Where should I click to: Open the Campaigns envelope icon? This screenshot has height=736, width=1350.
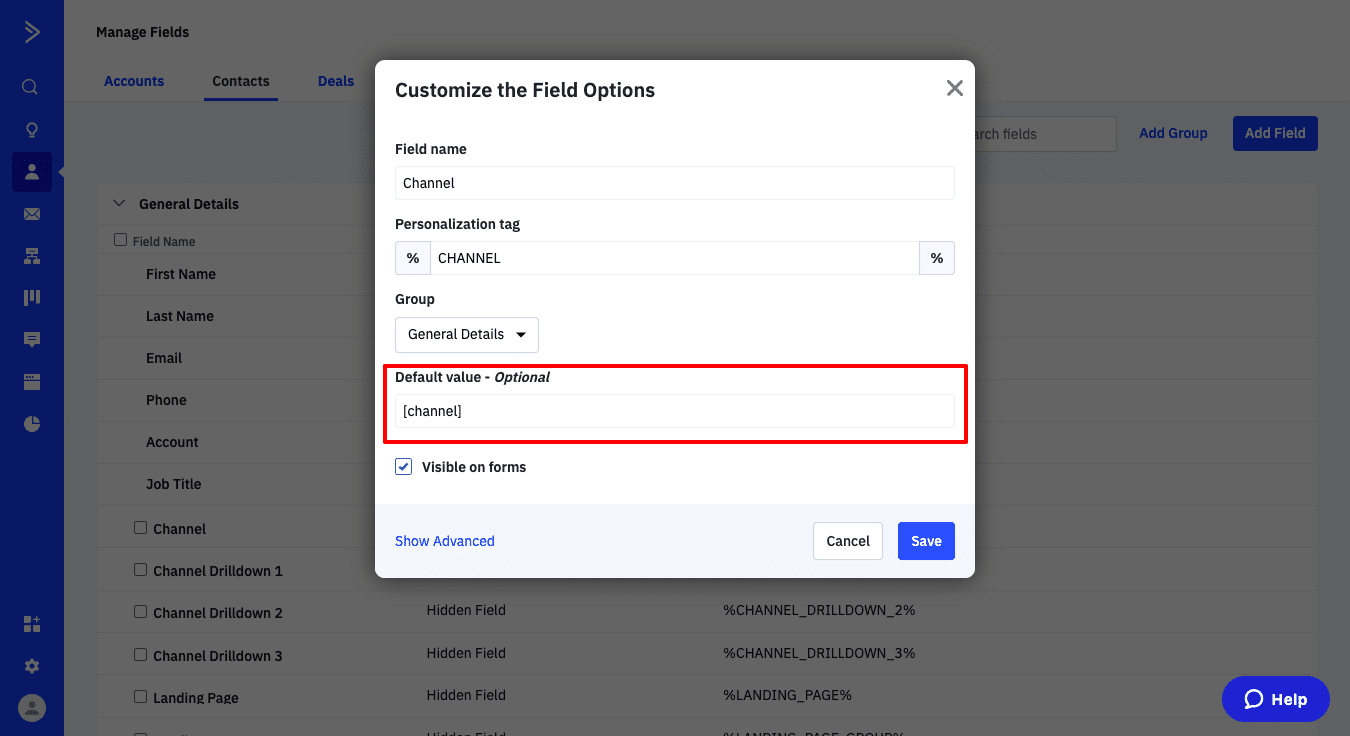(x=31, y=214)
